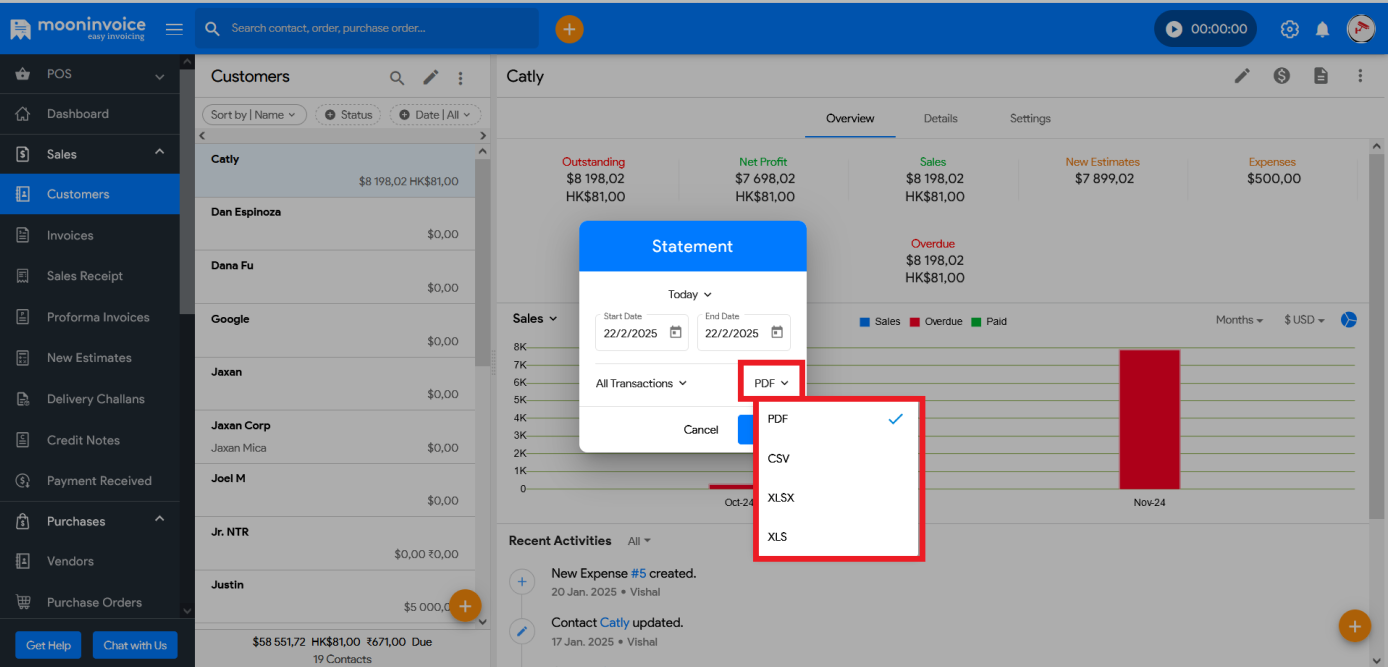The height and width of the screenshot is (667, 1388).
Task: Choose PDF from the format list
Action: [837, 419]
